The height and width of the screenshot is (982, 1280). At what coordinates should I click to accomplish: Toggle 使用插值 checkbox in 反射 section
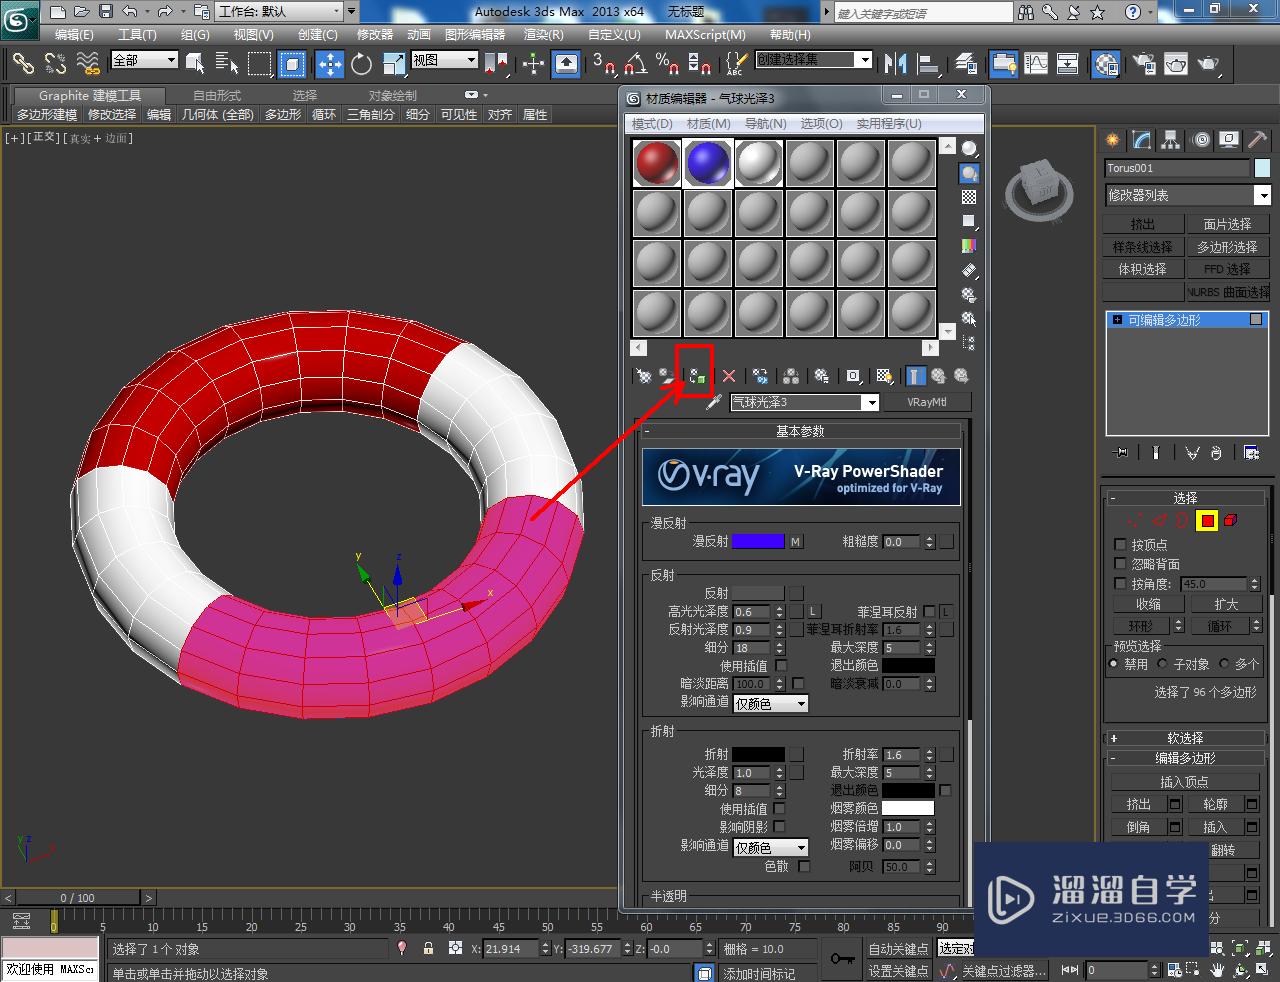tap(781, 665)
